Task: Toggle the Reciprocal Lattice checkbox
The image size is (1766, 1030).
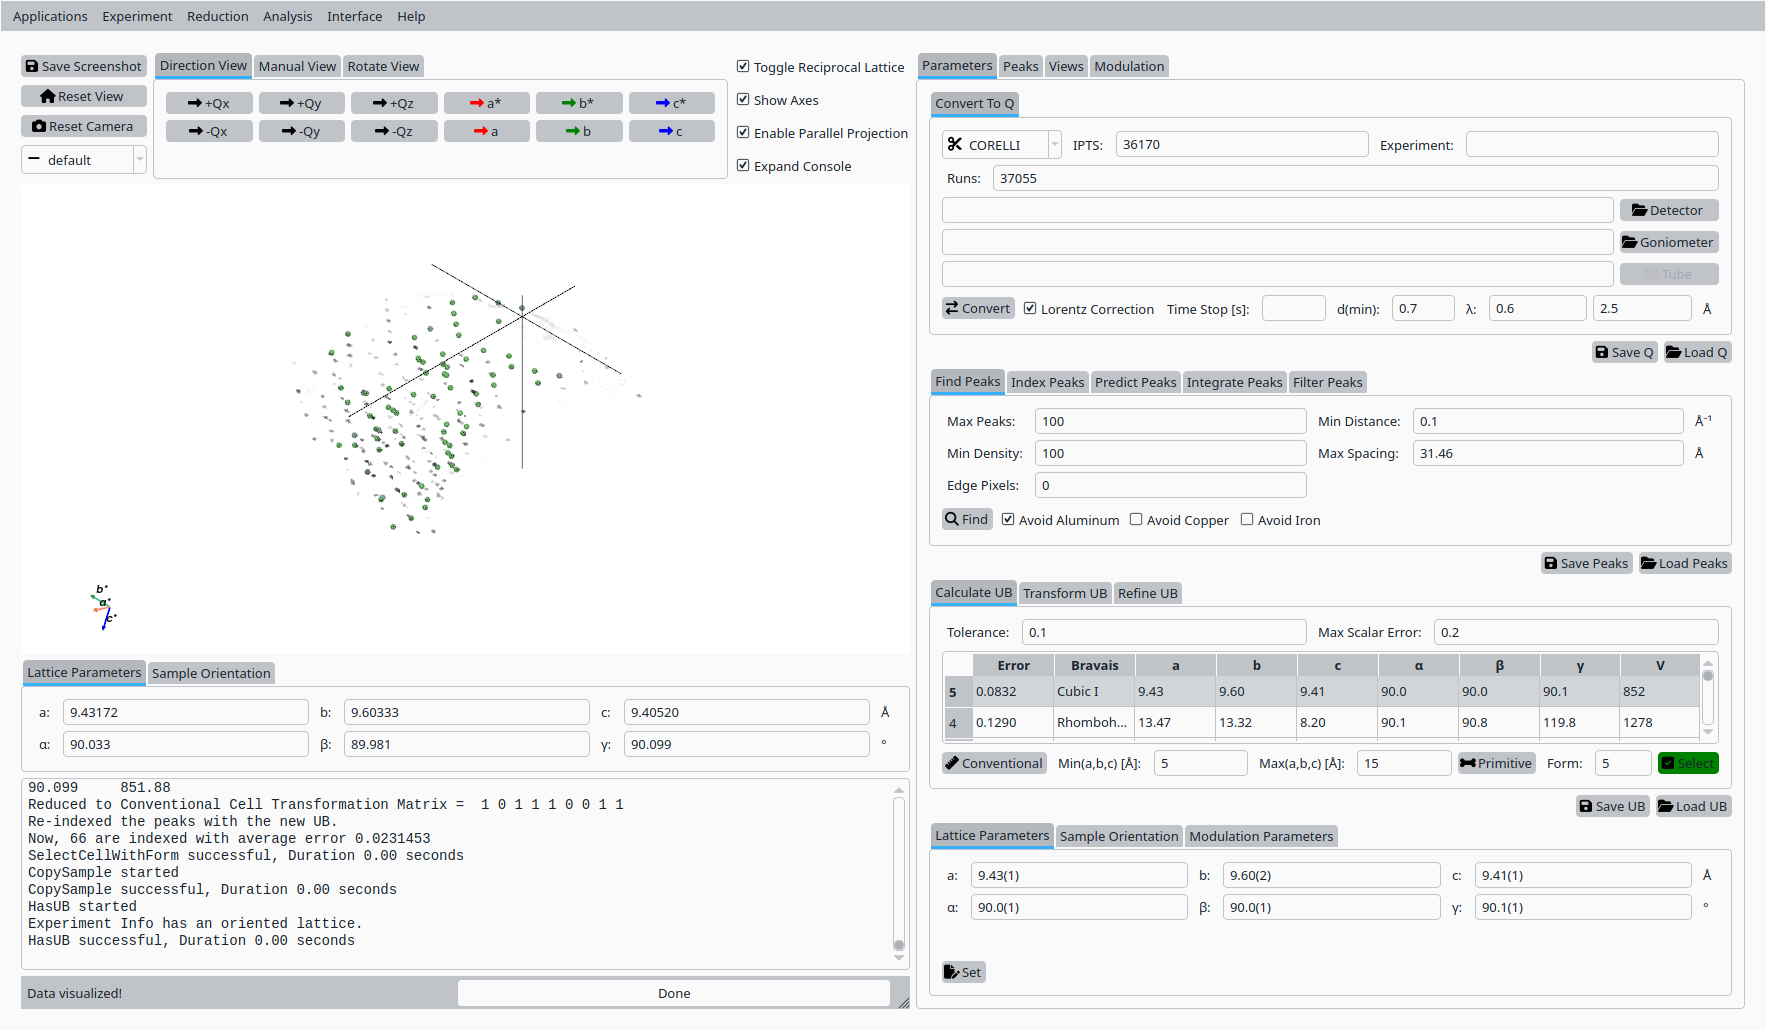Action: [743, 67]
